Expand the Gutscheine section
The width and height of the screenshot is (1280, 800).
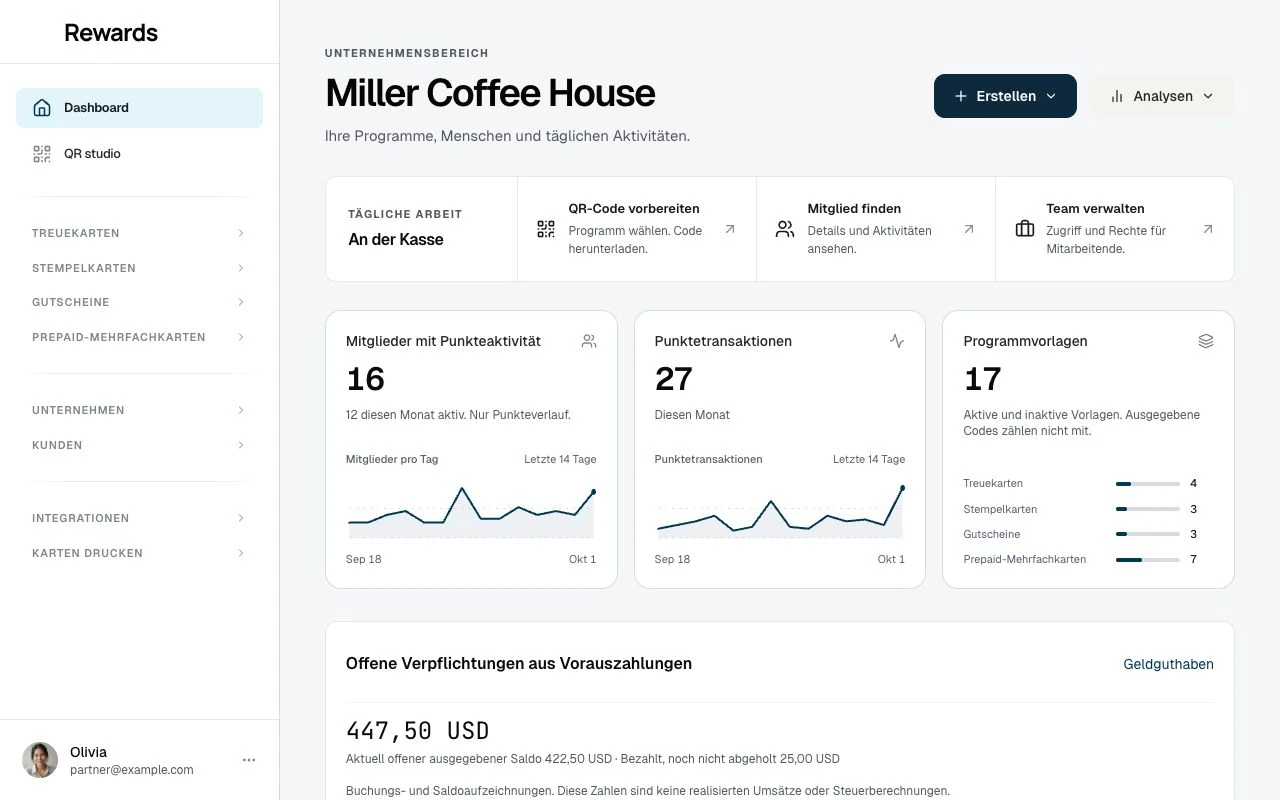(139, 302)
